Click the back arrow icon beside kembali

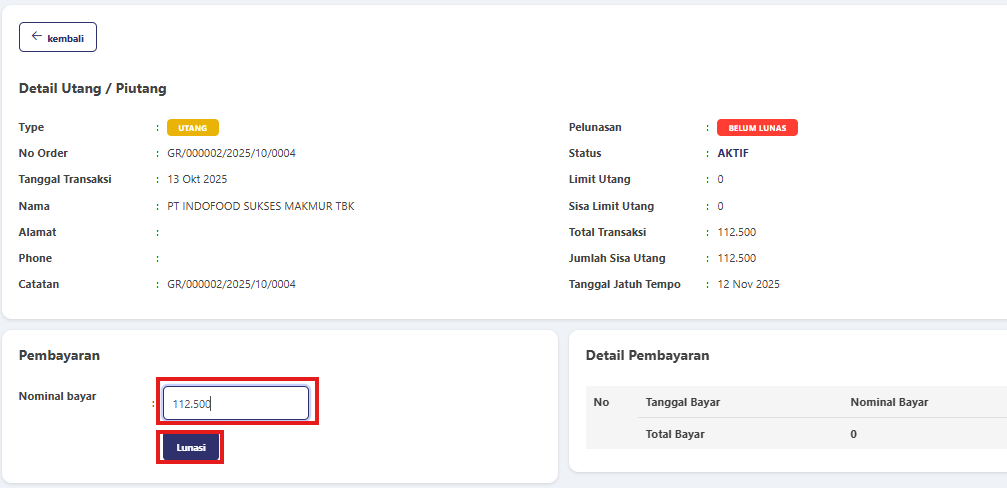click(x=36, y=36)
